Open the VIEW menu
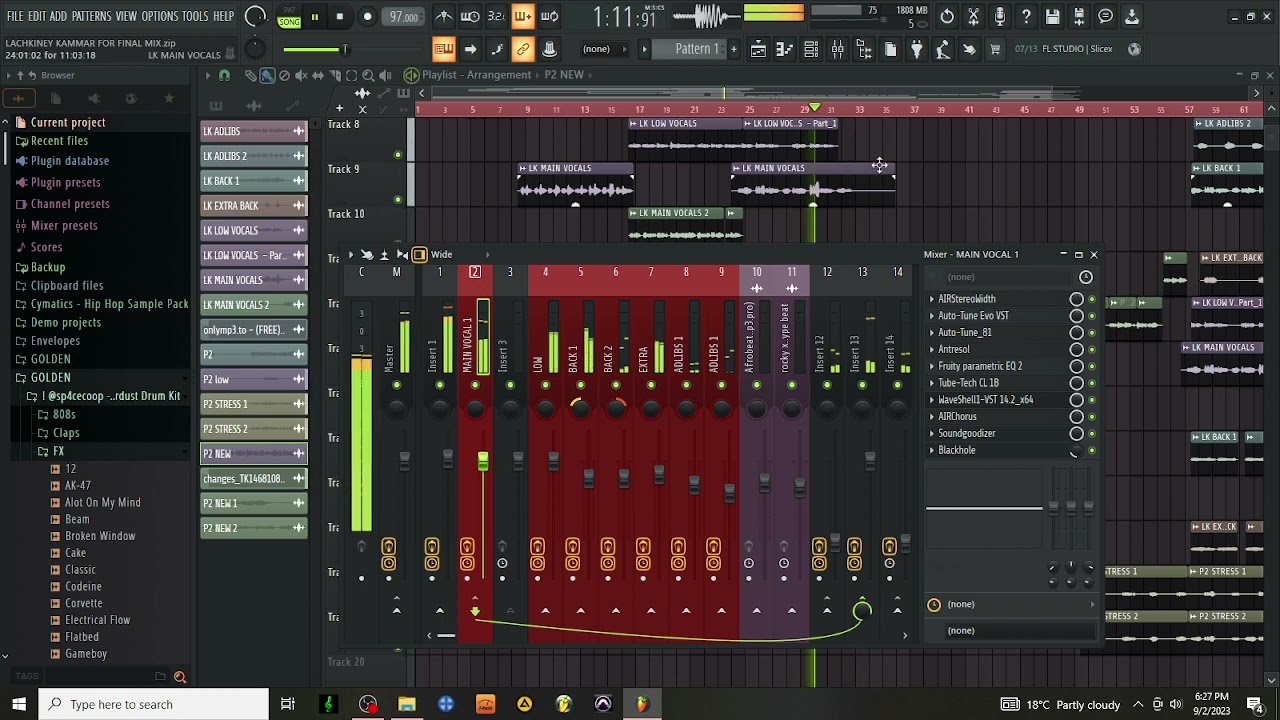Viewport: 1280px width, 720px height. [x=126, y=16]
